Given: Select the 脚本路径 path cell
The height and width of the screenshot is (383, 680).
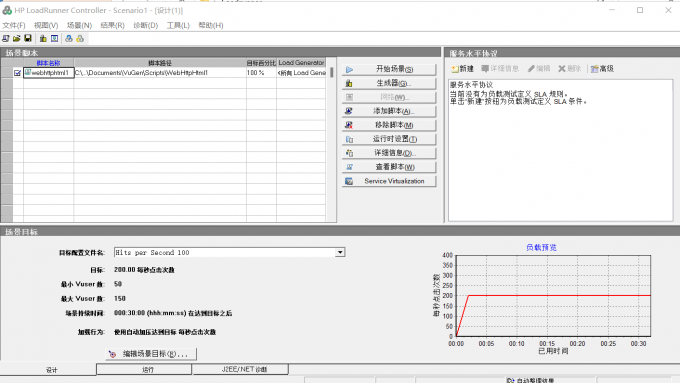Looking at the screenshot, I should [160, 73].
